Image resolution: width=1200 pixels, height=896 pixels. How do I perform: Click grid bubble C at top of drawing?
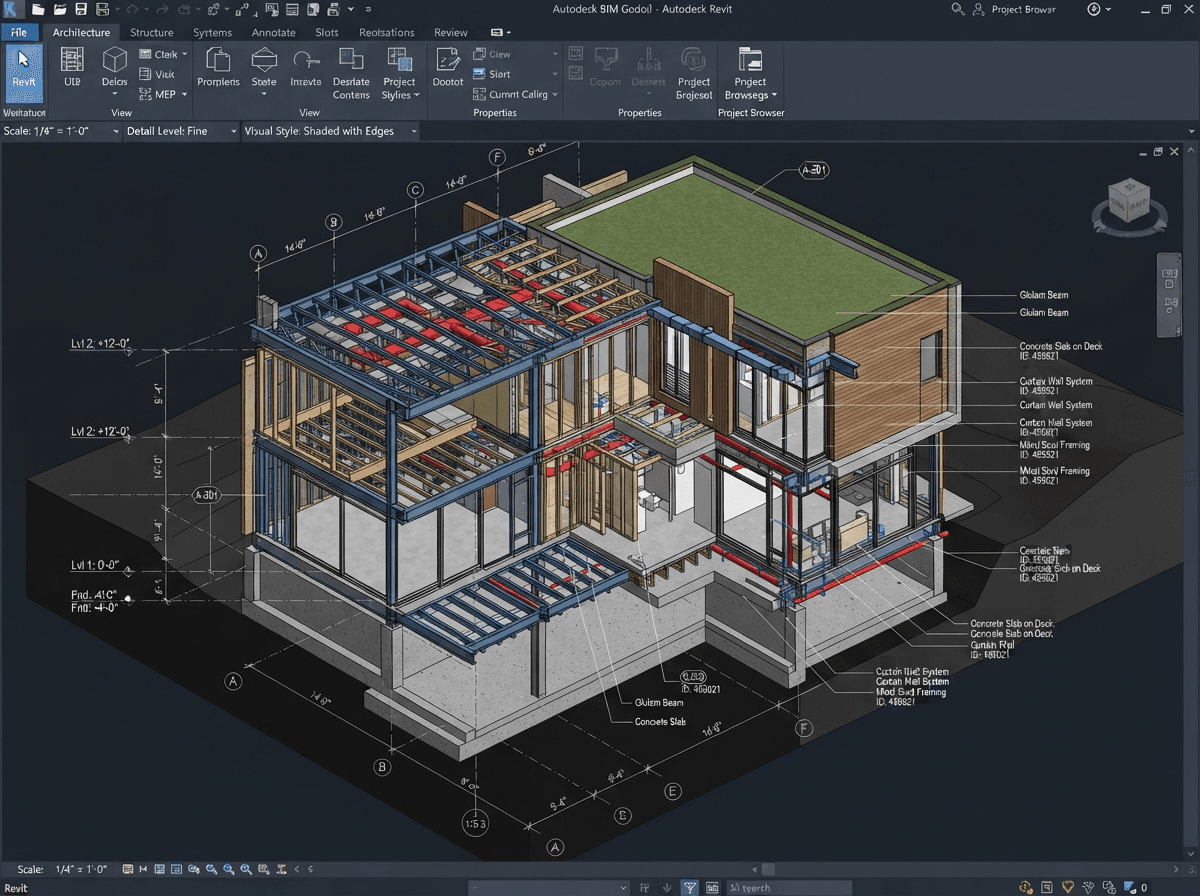(x=416, y=190)
